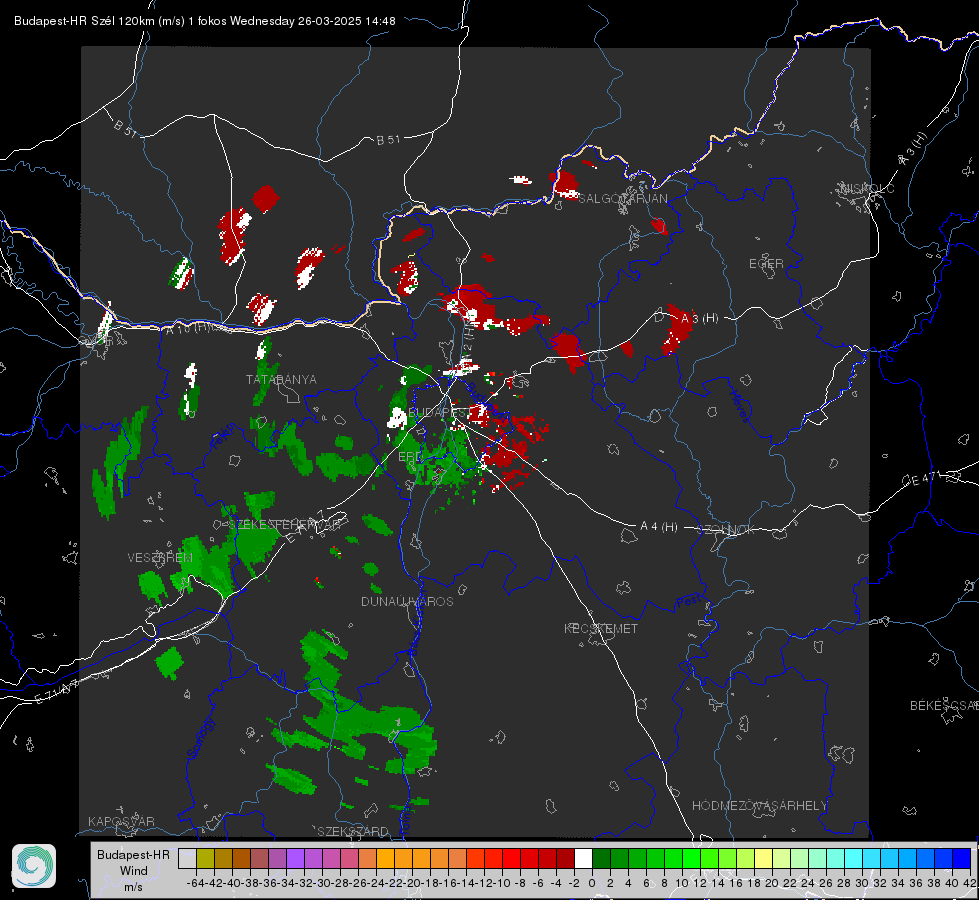Click the 'A 4 (H)' road label
This screenshot has width=979, height=900.
pyautogui.click(x=659, y=527)
